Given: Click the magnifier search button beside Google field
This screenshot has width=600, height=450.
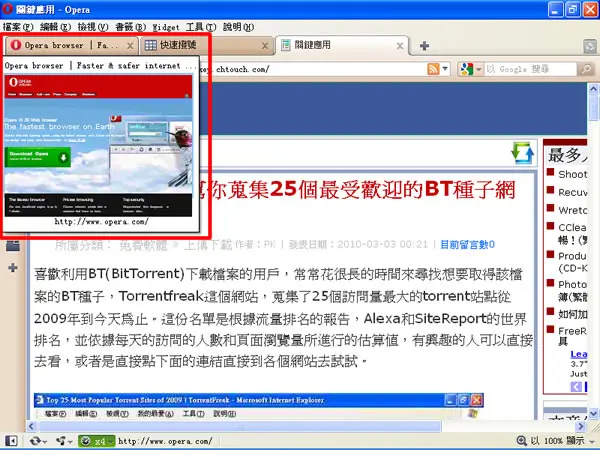Looking at the screenshot, I should coord(586,69).
